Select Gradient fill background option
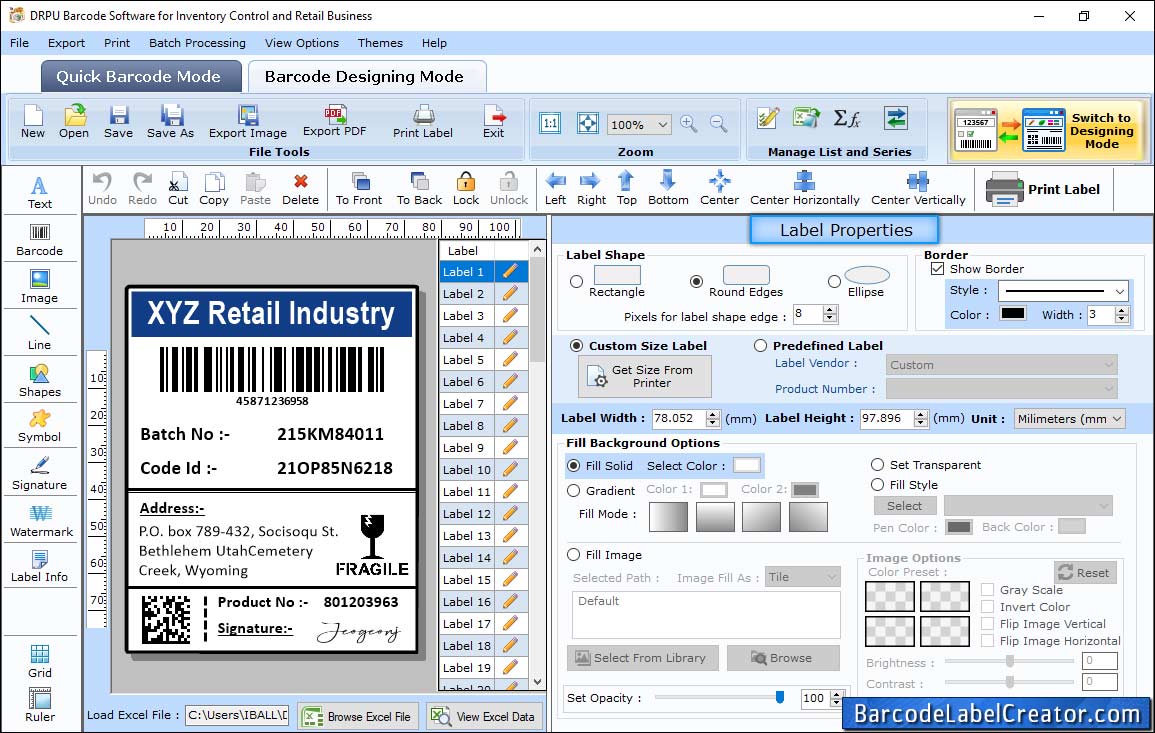Screen dimensions: 1155x733 [x=573, y=491]
